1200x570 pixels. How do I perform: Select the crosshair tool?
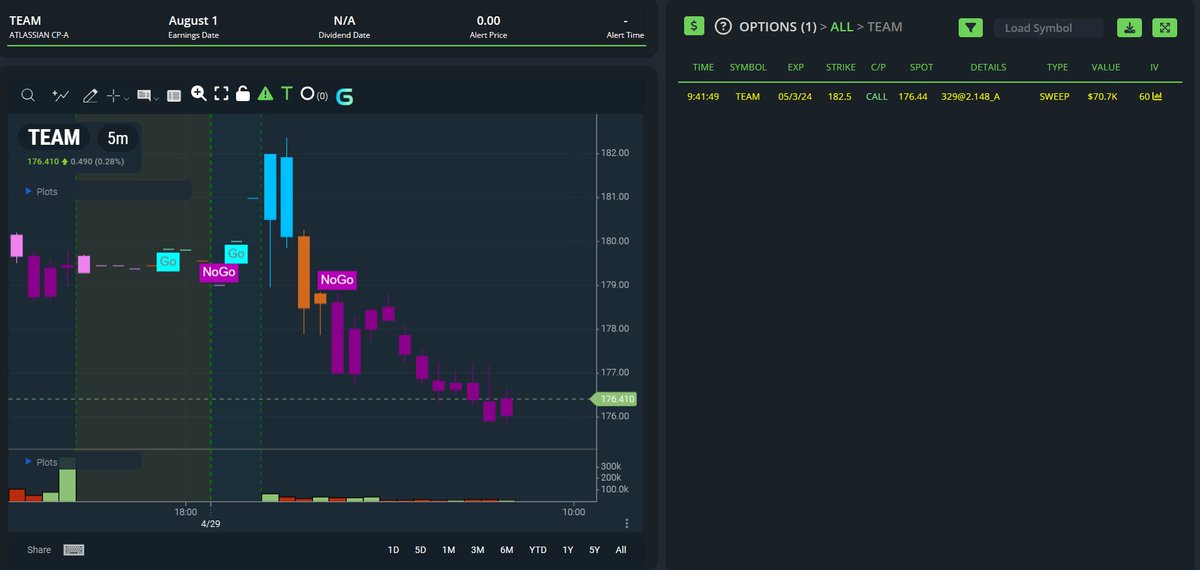[113, 95]
